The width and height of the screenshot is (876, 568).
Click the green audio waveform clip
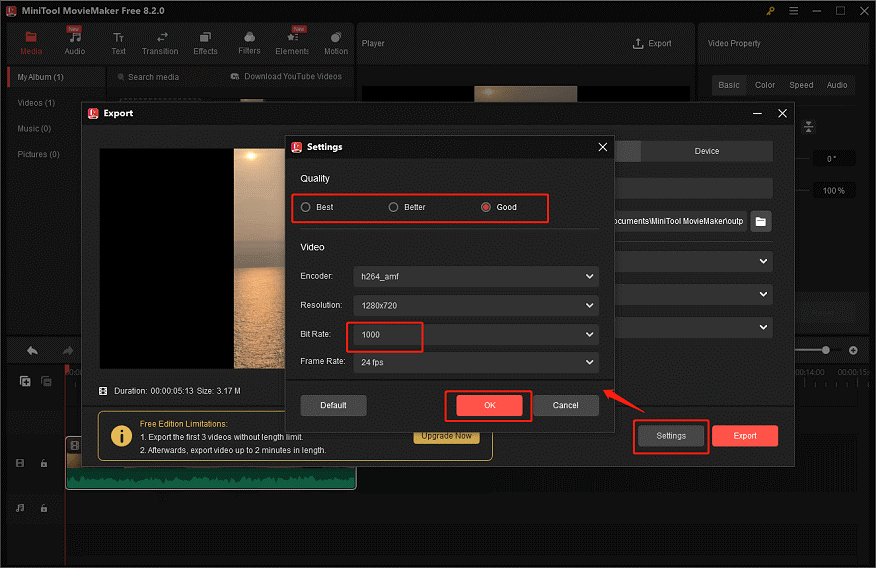click(x=211, y=479)
